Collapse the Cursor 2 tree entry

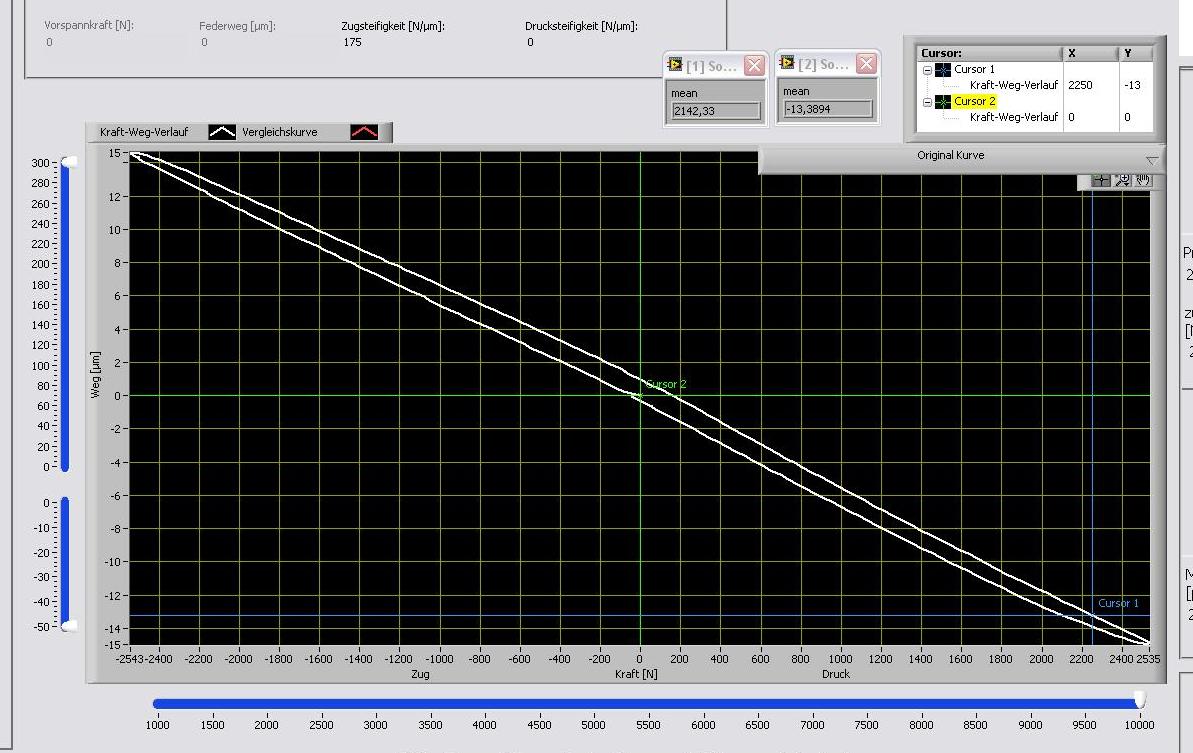point(927,102)
